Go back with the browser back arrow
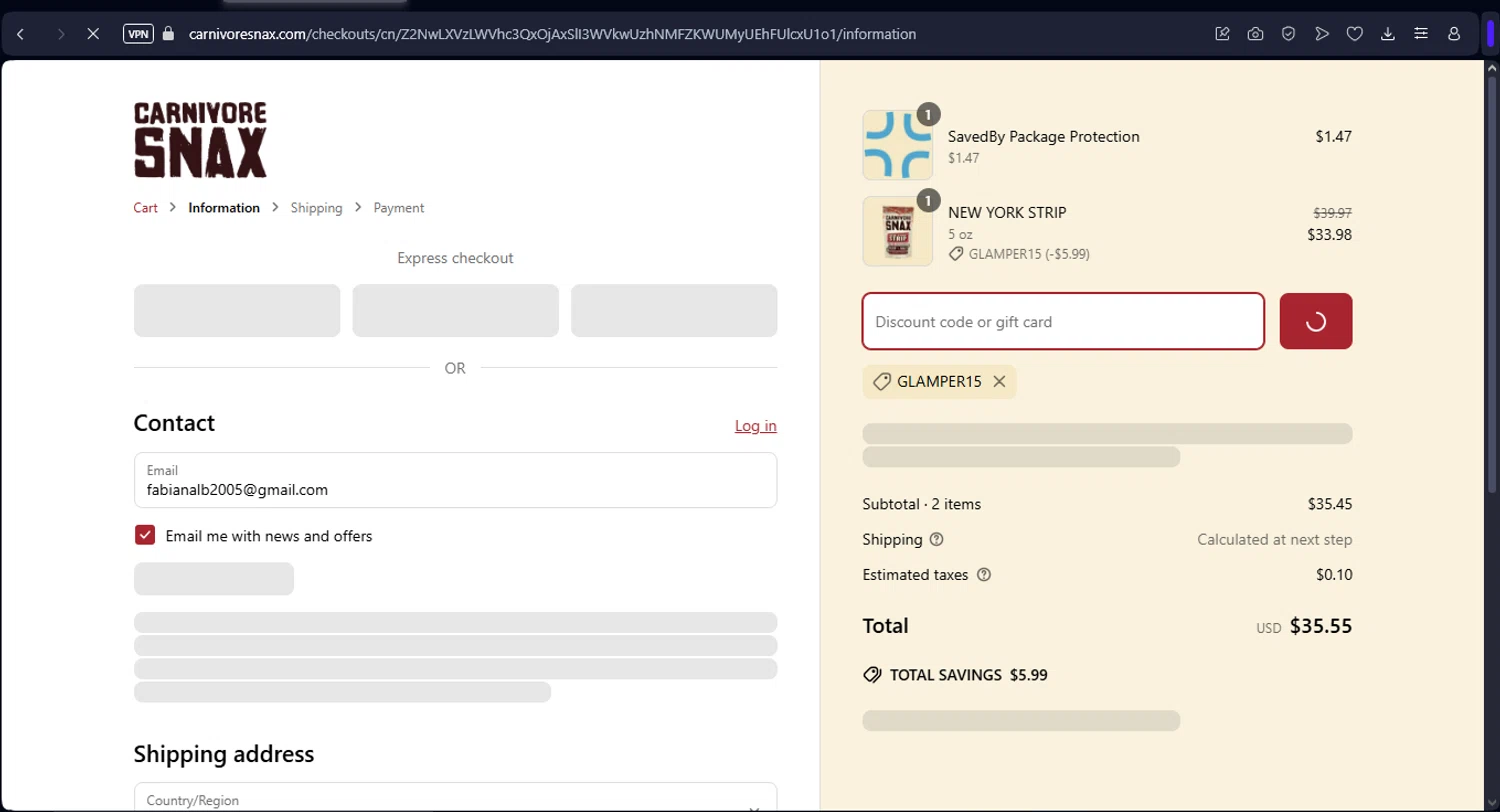The height and width of the screenshot is (812, 1500). tap(20, 34)
